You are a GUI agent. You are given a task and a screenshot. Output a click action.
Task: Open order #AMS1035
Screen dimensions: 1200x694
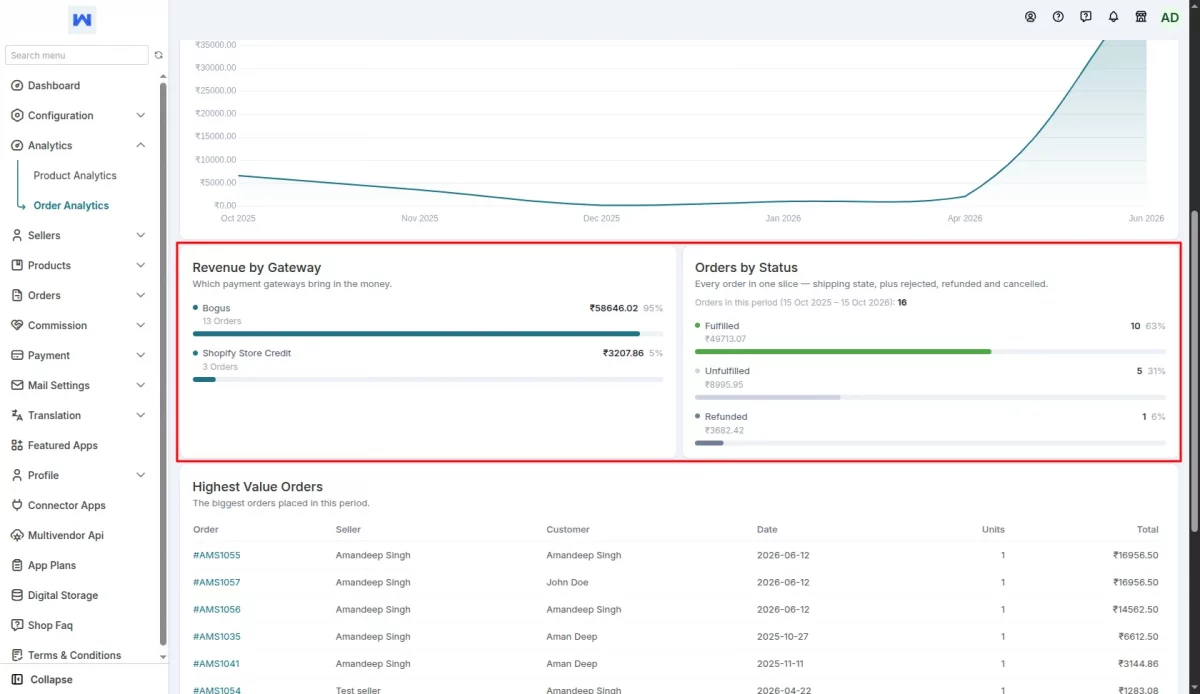coord(216,637)
